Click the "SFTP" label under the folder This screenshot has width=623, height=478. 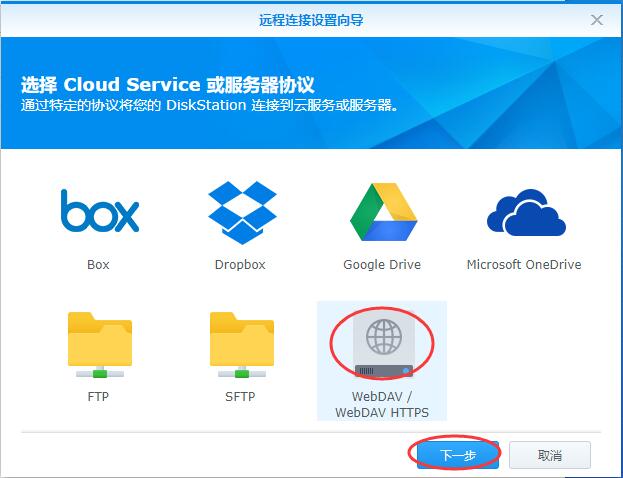click(x=241, y=397)
